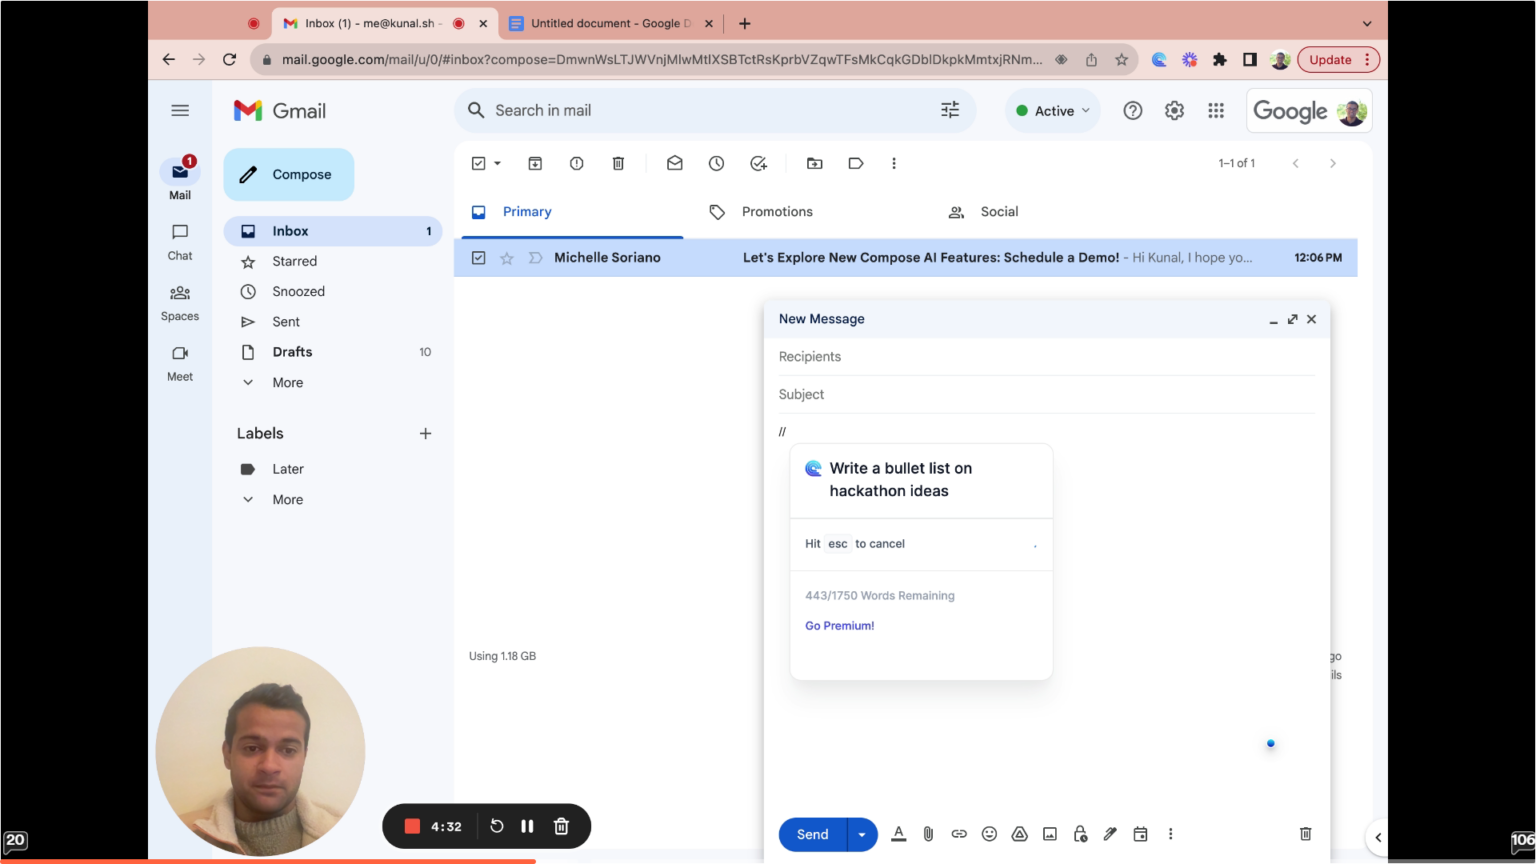Tick the select-all conversations checkbox

point(478,162)
